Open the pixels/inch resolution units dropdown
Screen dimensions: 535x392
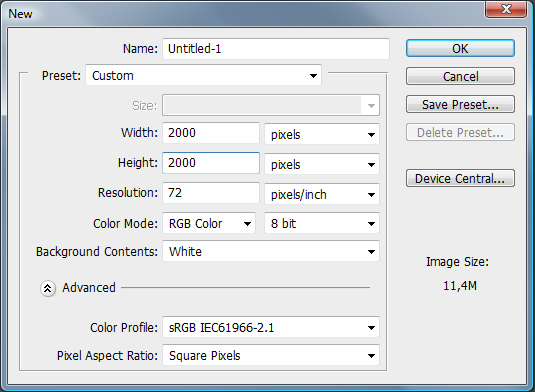(322, 194)
